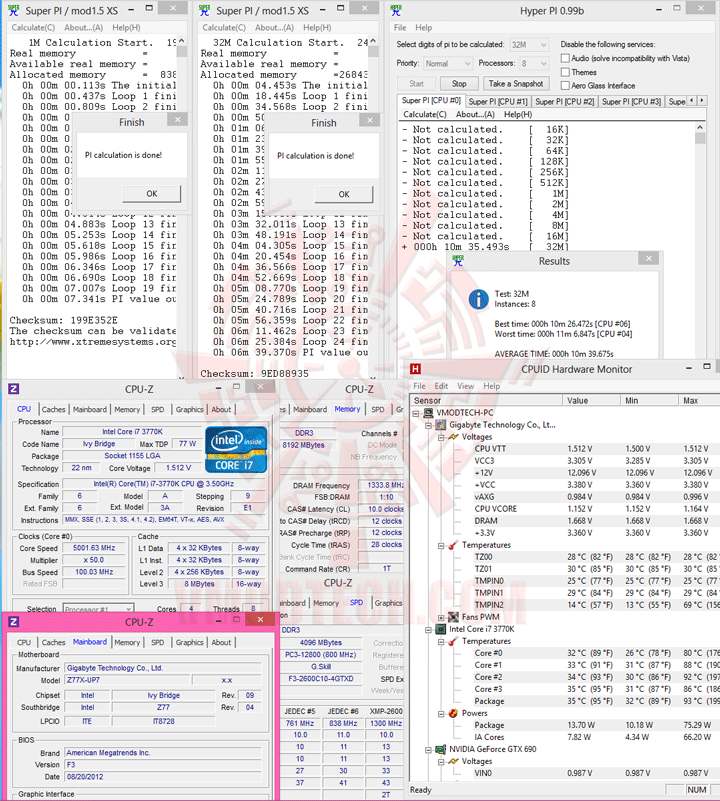
Task: Toggle the Aero Glass Interface checkbox
Action: click(565, 86)
